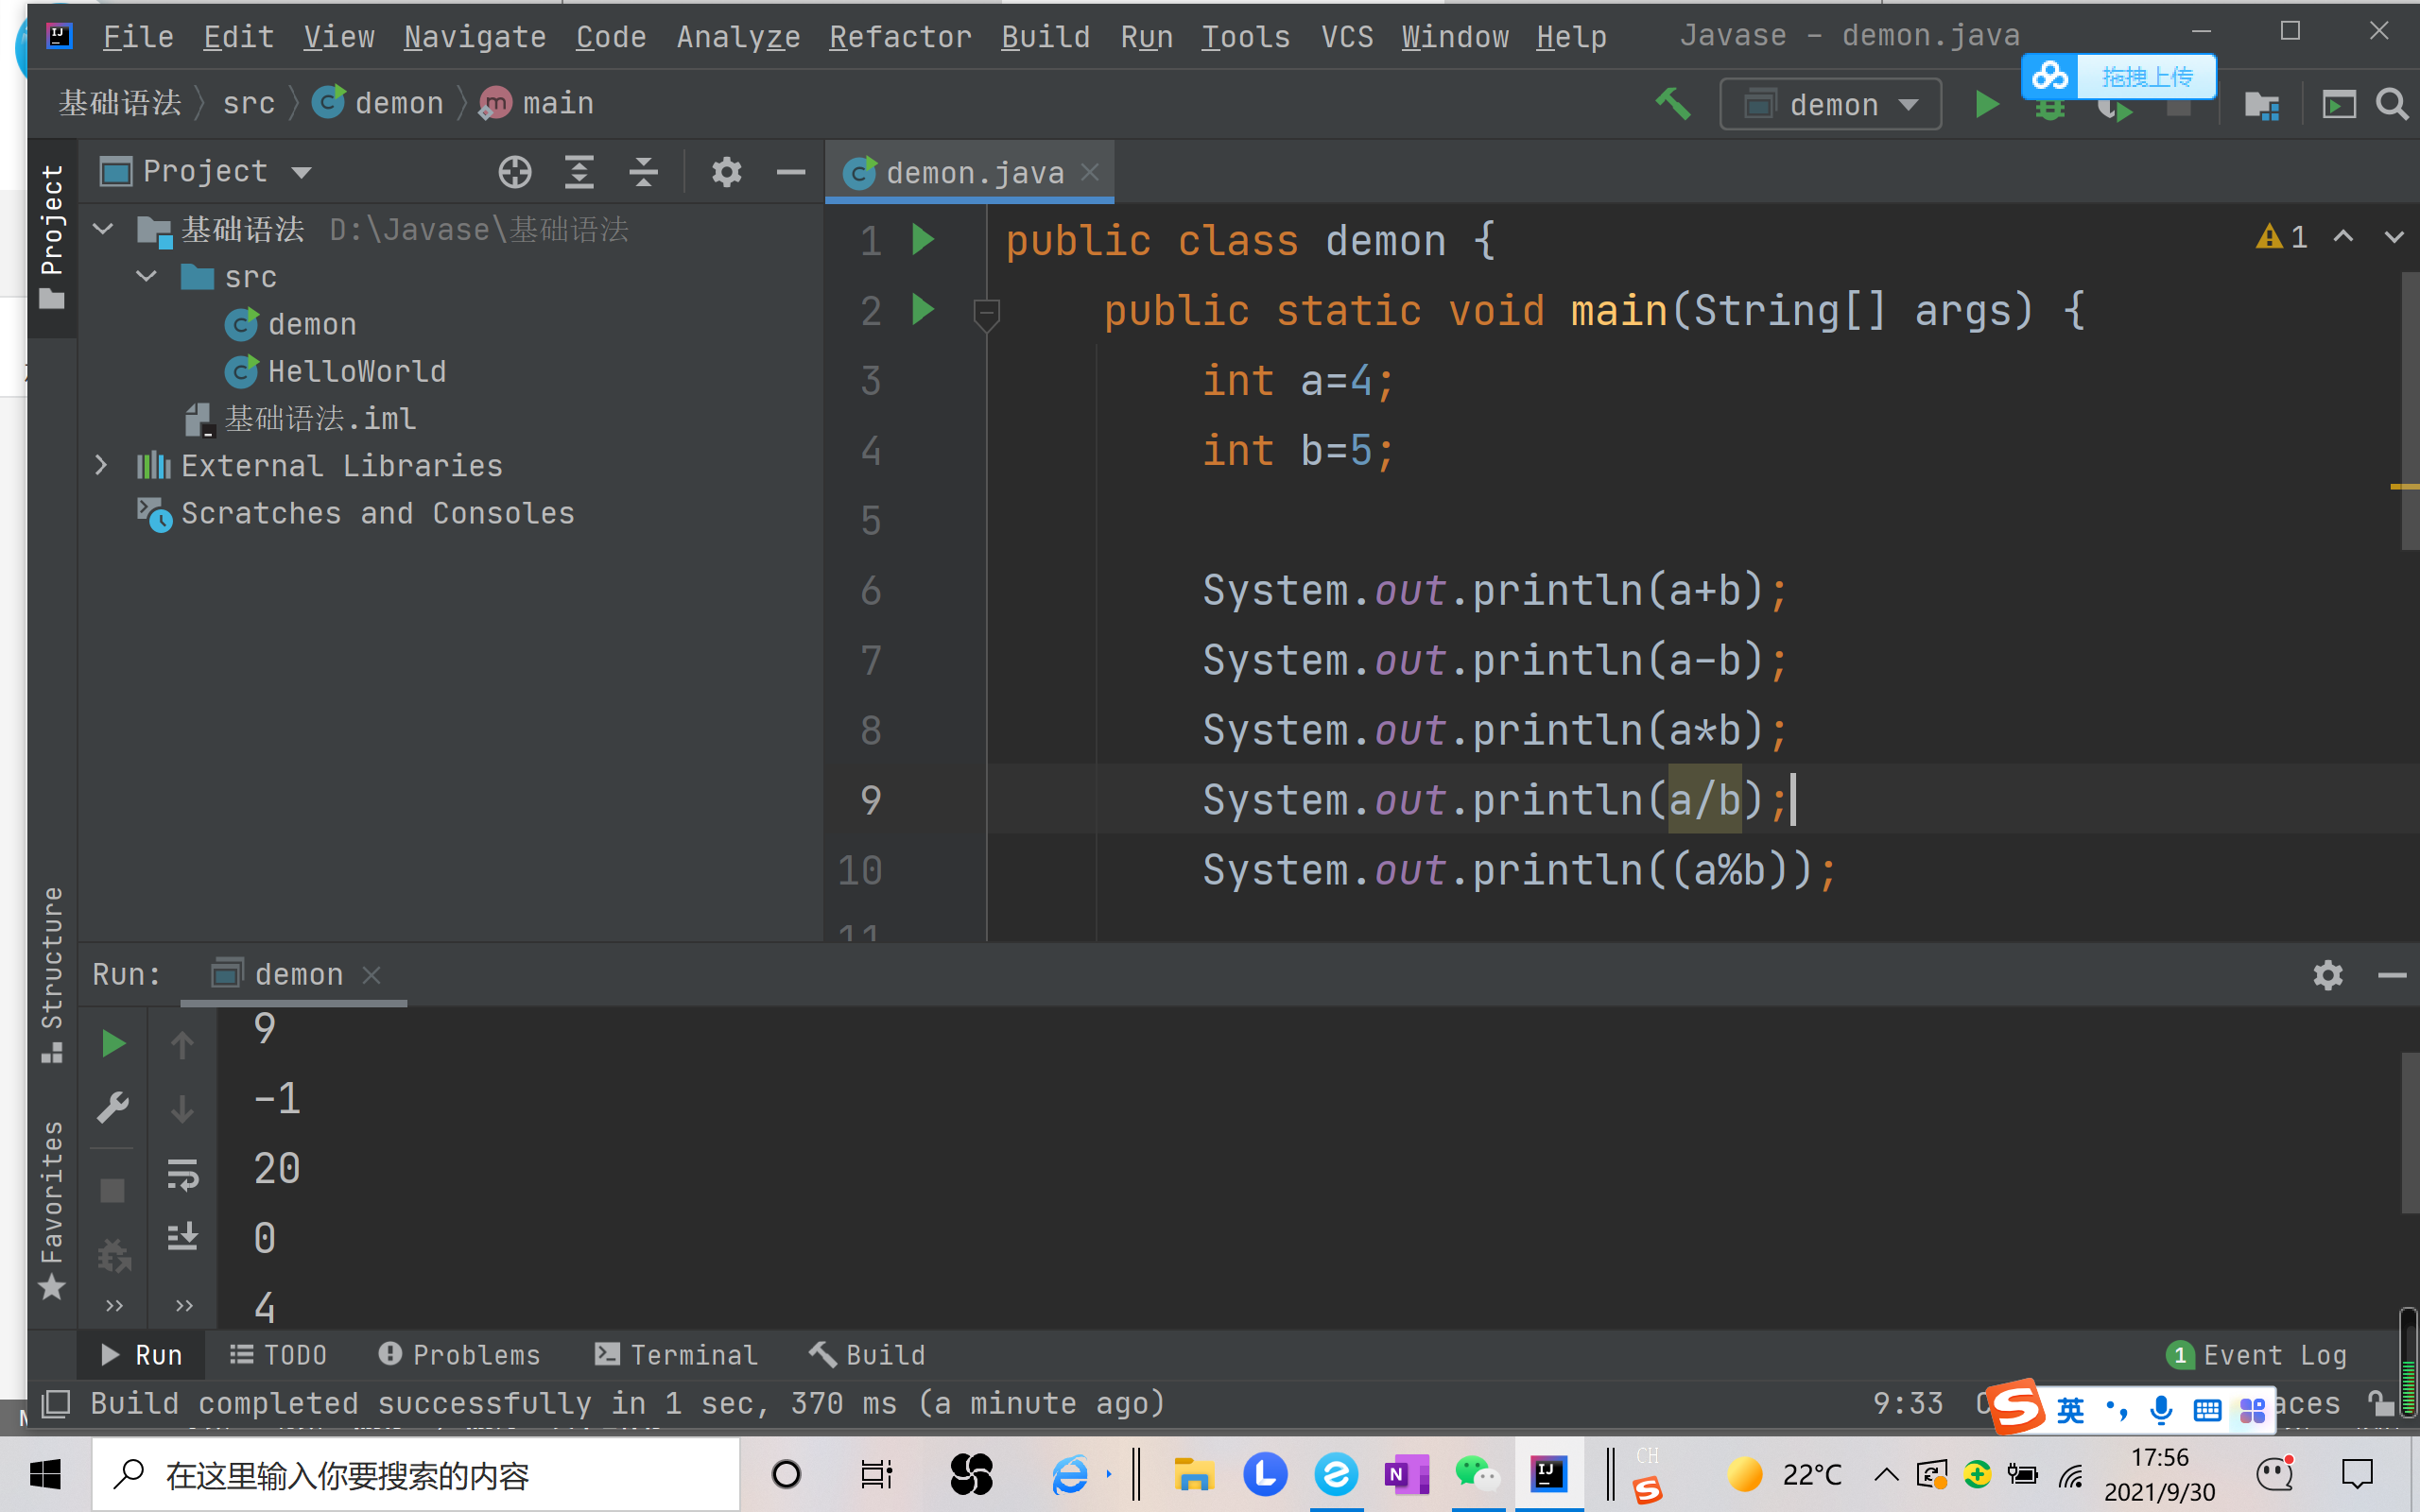This screenshot has height=1512, width=2420.
Task: Click the green Run button in top toolbar
Action: (1986, 104)
